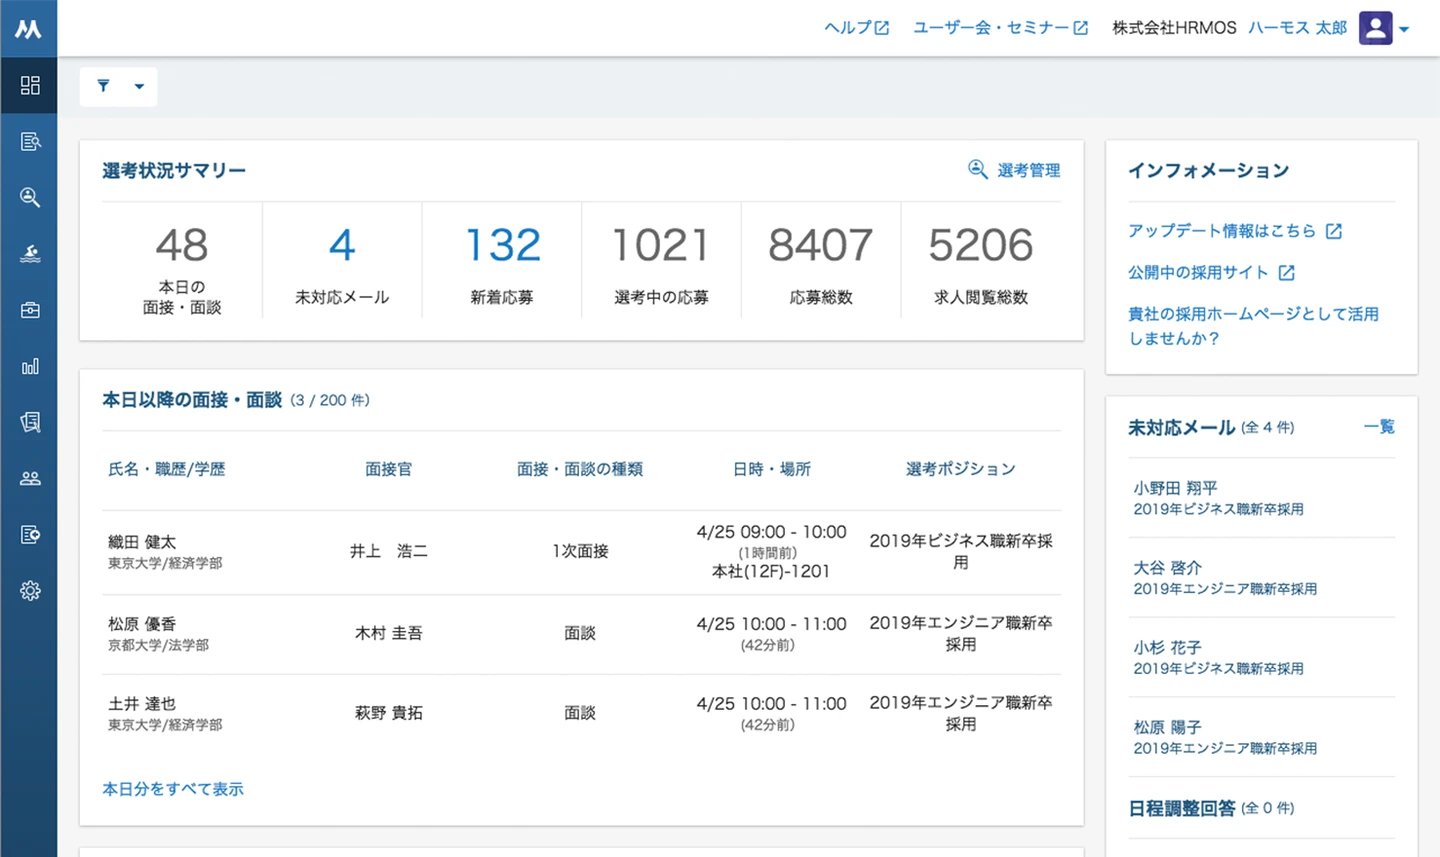Click the magnifier icon beside 選考管理
Viewport: 1440px width, 857px height.
[x=977, y=169]
